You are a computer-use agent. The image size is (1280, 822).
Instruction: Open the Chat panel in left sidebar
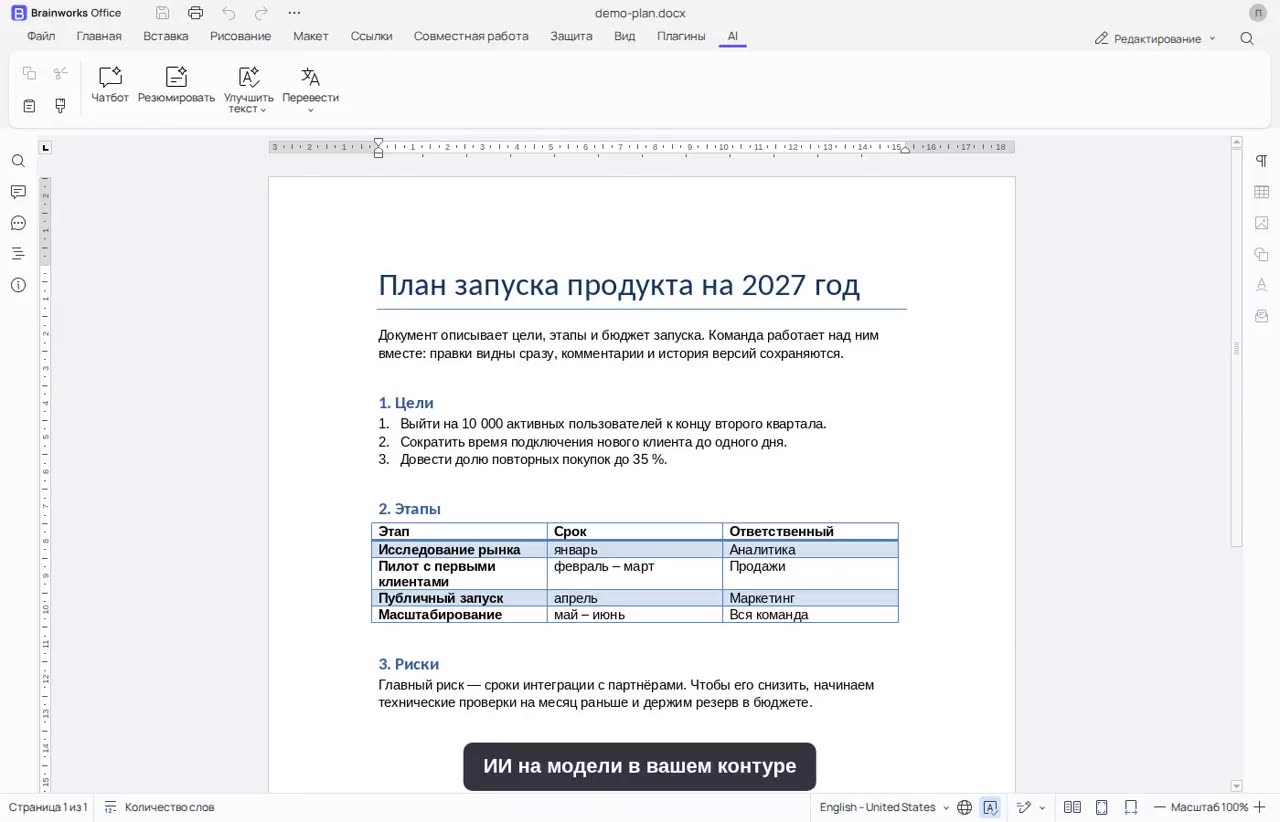coord(18,223)
